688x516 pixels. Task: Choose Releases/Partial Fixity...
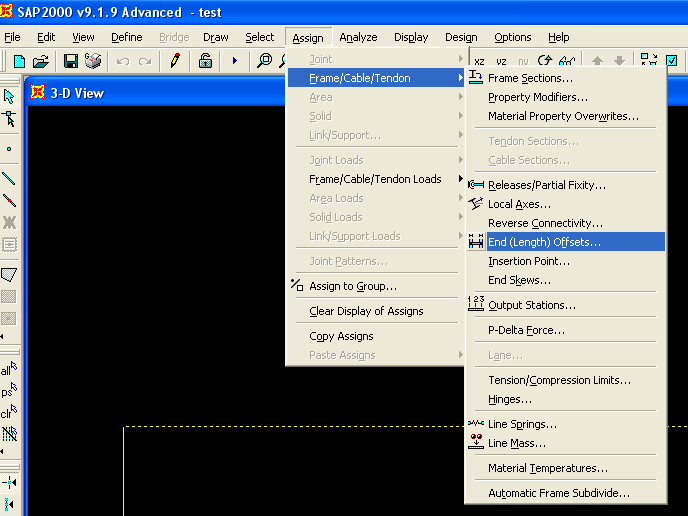point(566,185)
